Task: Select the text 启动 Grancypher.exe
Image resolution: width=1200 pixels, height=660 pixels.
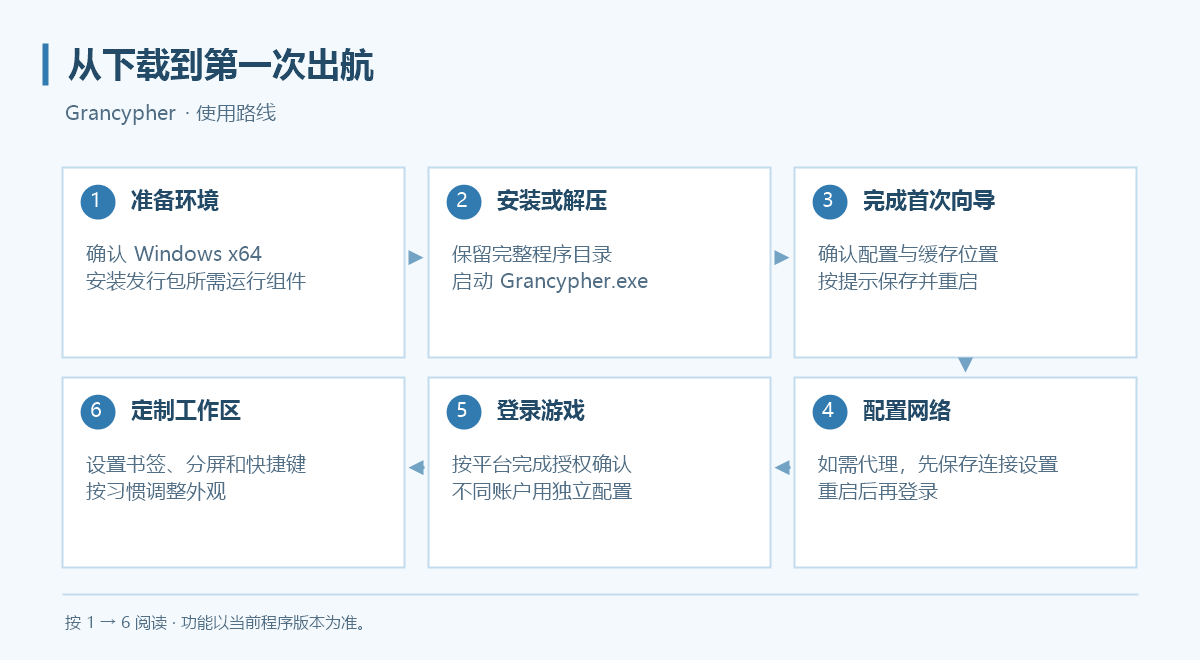Action: [x=550, y=281]
